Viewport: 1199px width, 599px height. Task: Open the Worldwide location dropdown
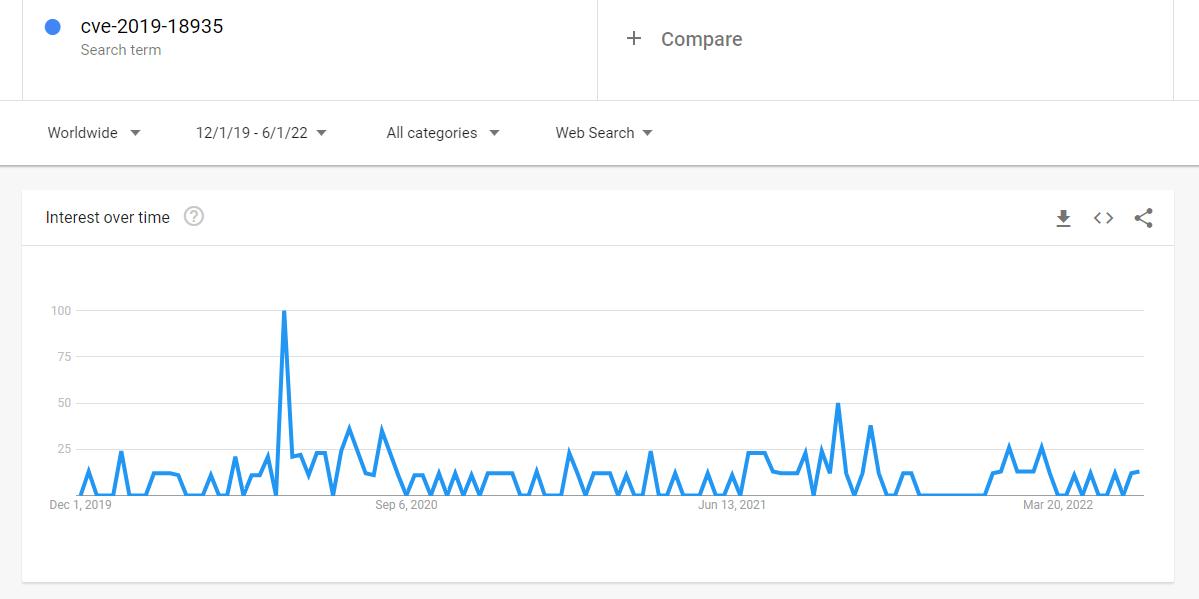pyautogui.click(x=85, y=132)
